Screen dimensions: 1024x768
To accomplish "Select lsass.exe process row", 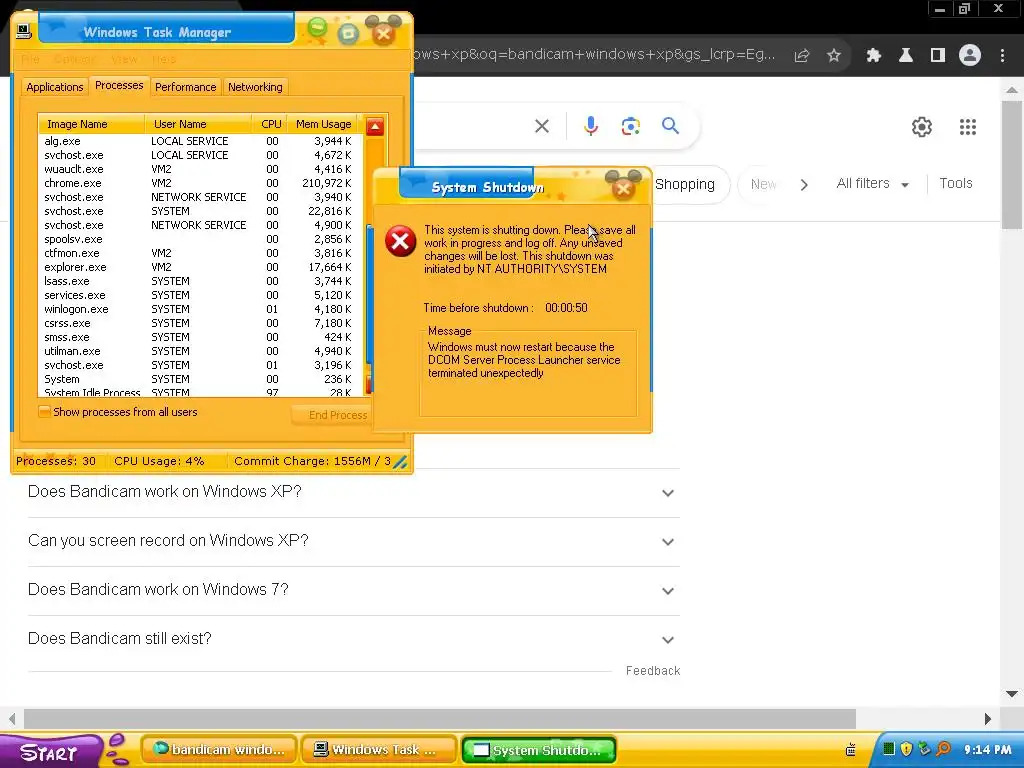I will [x=198, y=281].
